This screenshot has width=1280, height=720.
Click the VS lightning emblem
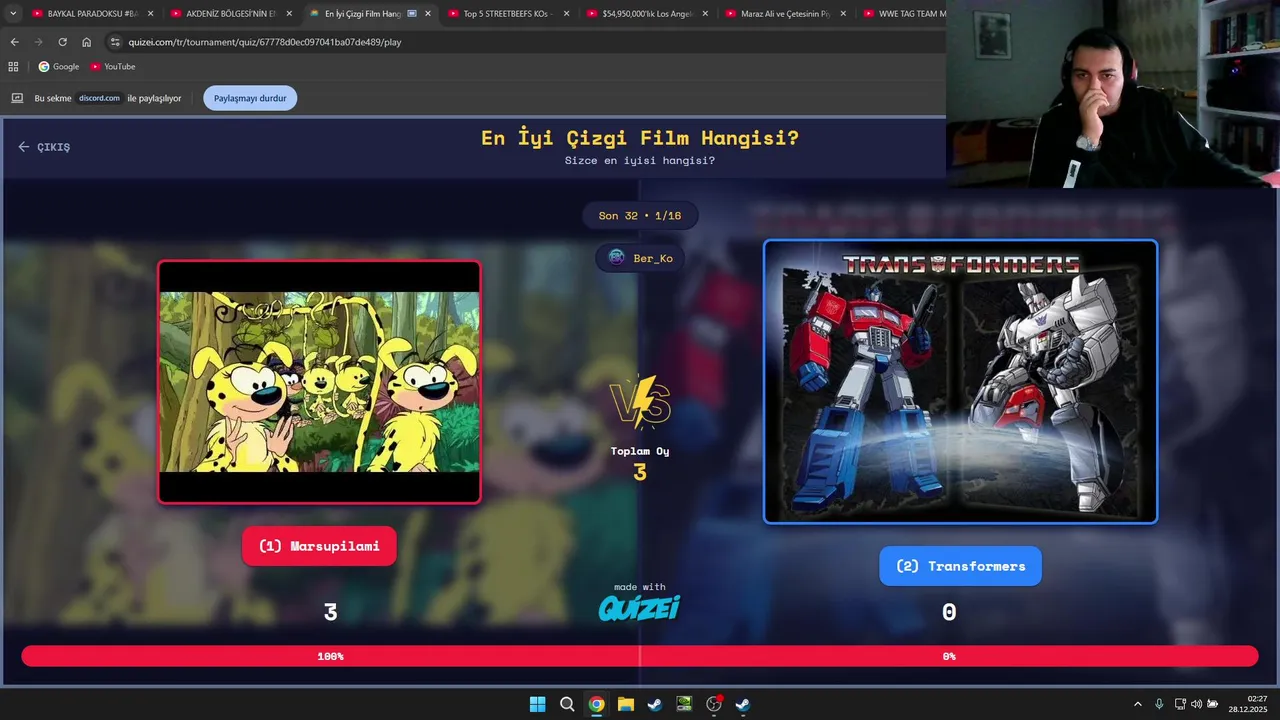tap(640, 402)
